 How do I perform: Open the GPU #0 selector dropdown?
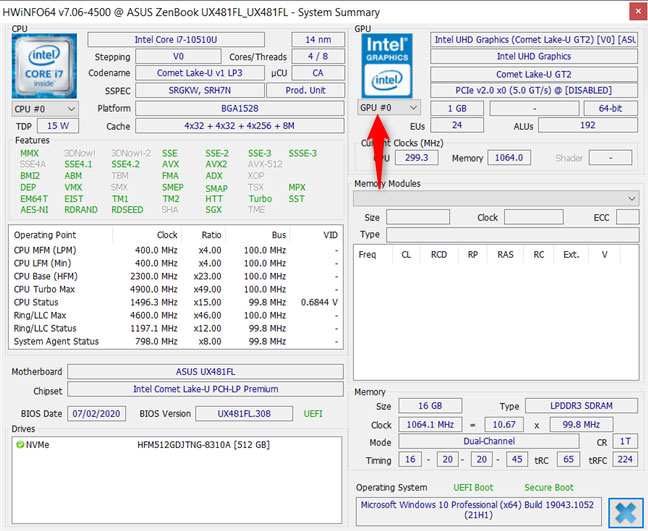388,107
